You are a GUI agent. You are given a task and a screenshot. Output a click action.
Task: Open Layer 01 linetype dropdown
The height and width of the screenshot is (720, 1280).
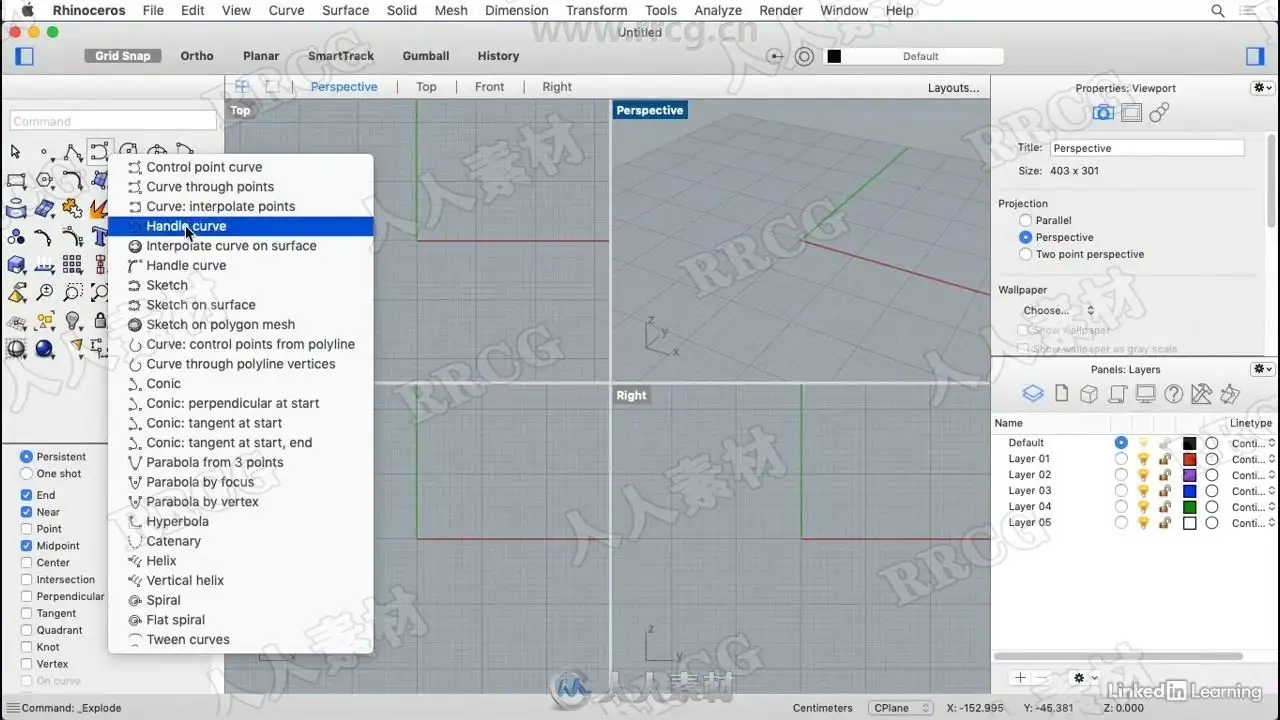coord(1252,459)
